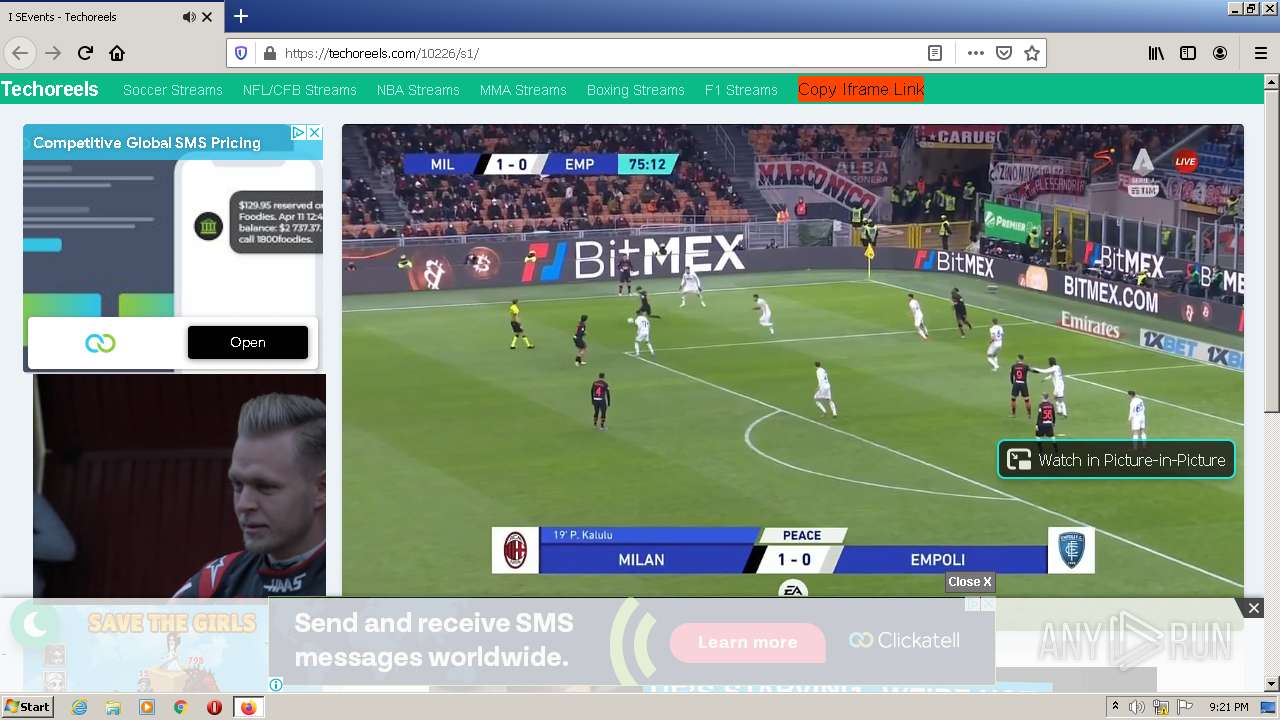Open the Firefox hamburger menu
1280x720 pixels.
tap(1260, 53)
